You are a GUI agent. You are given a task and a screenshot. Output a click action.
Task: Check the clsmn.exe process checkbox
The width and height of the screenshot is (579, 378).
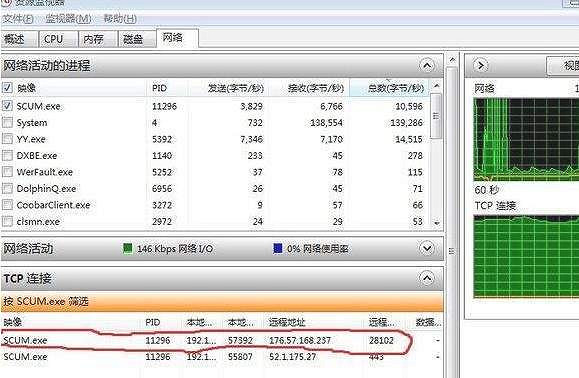click(x=7, y=221)
